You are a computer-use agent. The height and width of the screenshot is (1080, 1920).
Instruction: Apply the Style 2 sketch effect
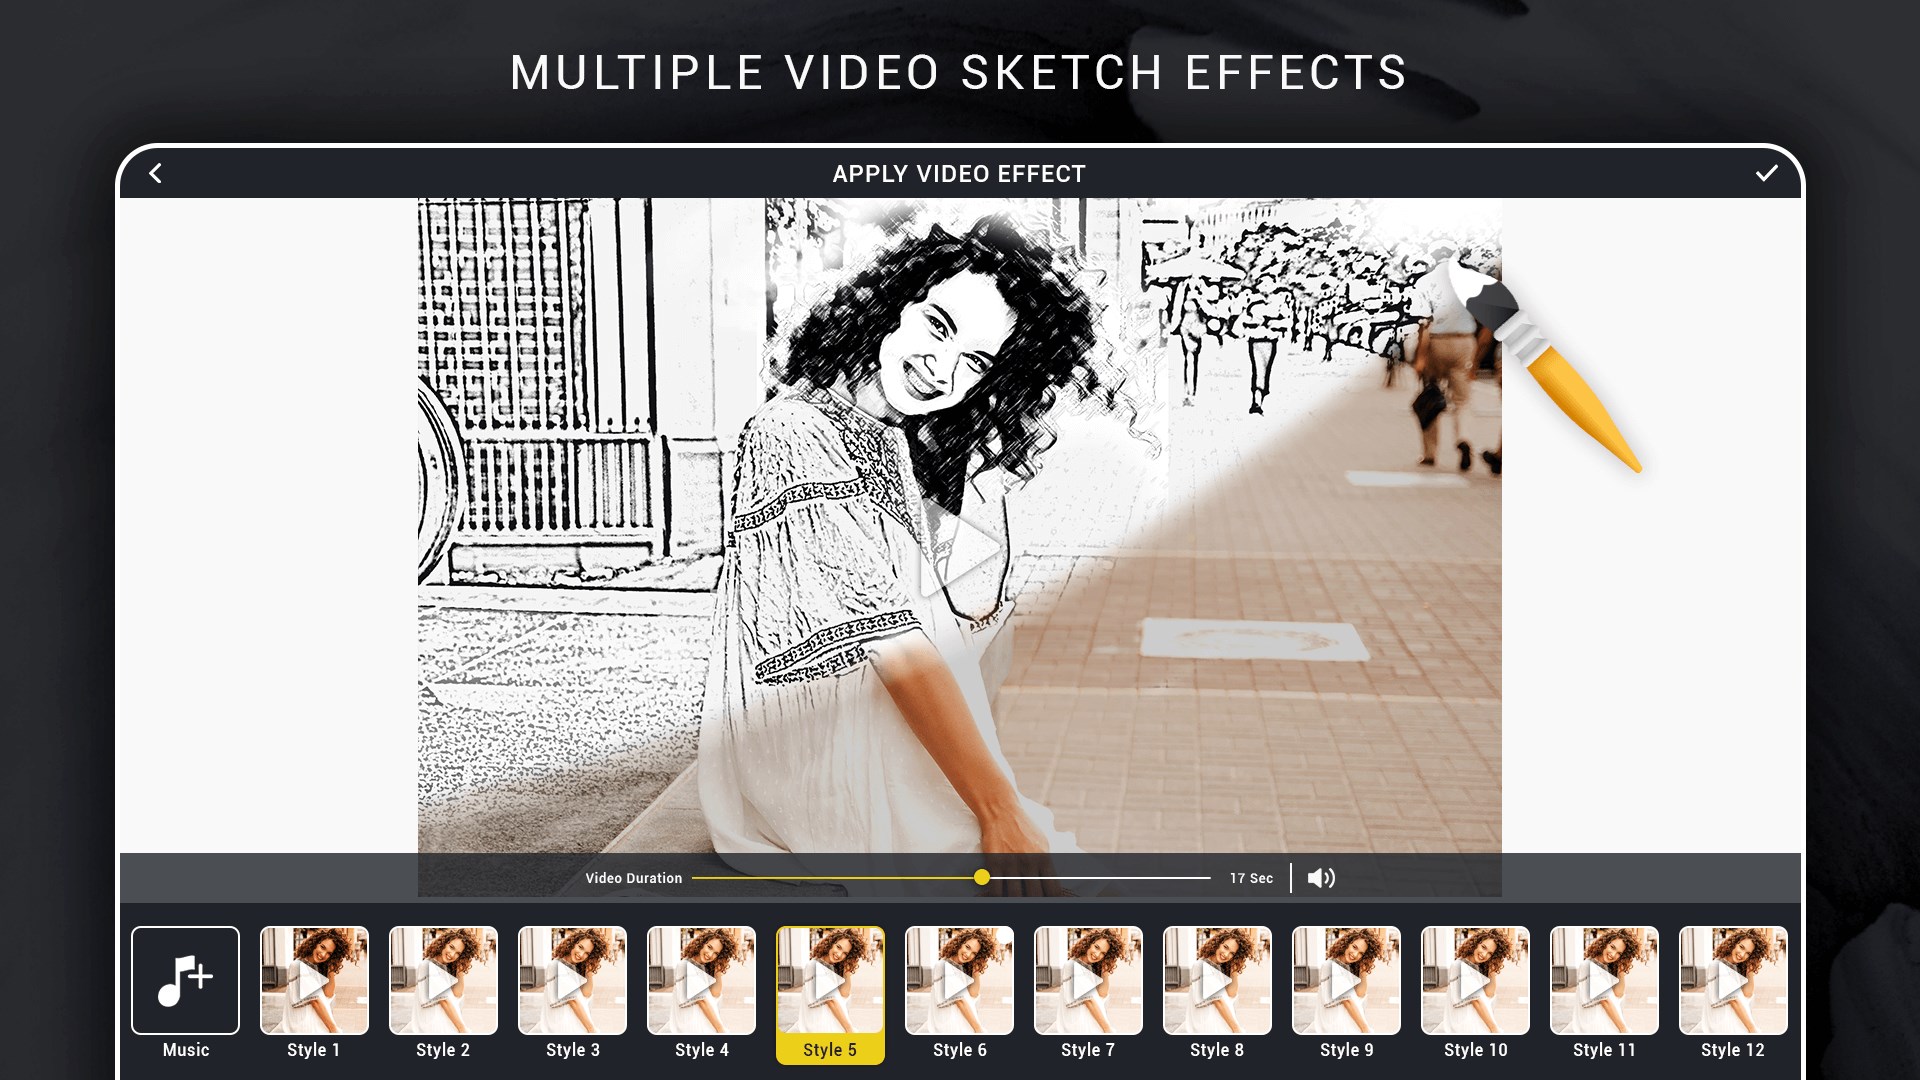443,980
